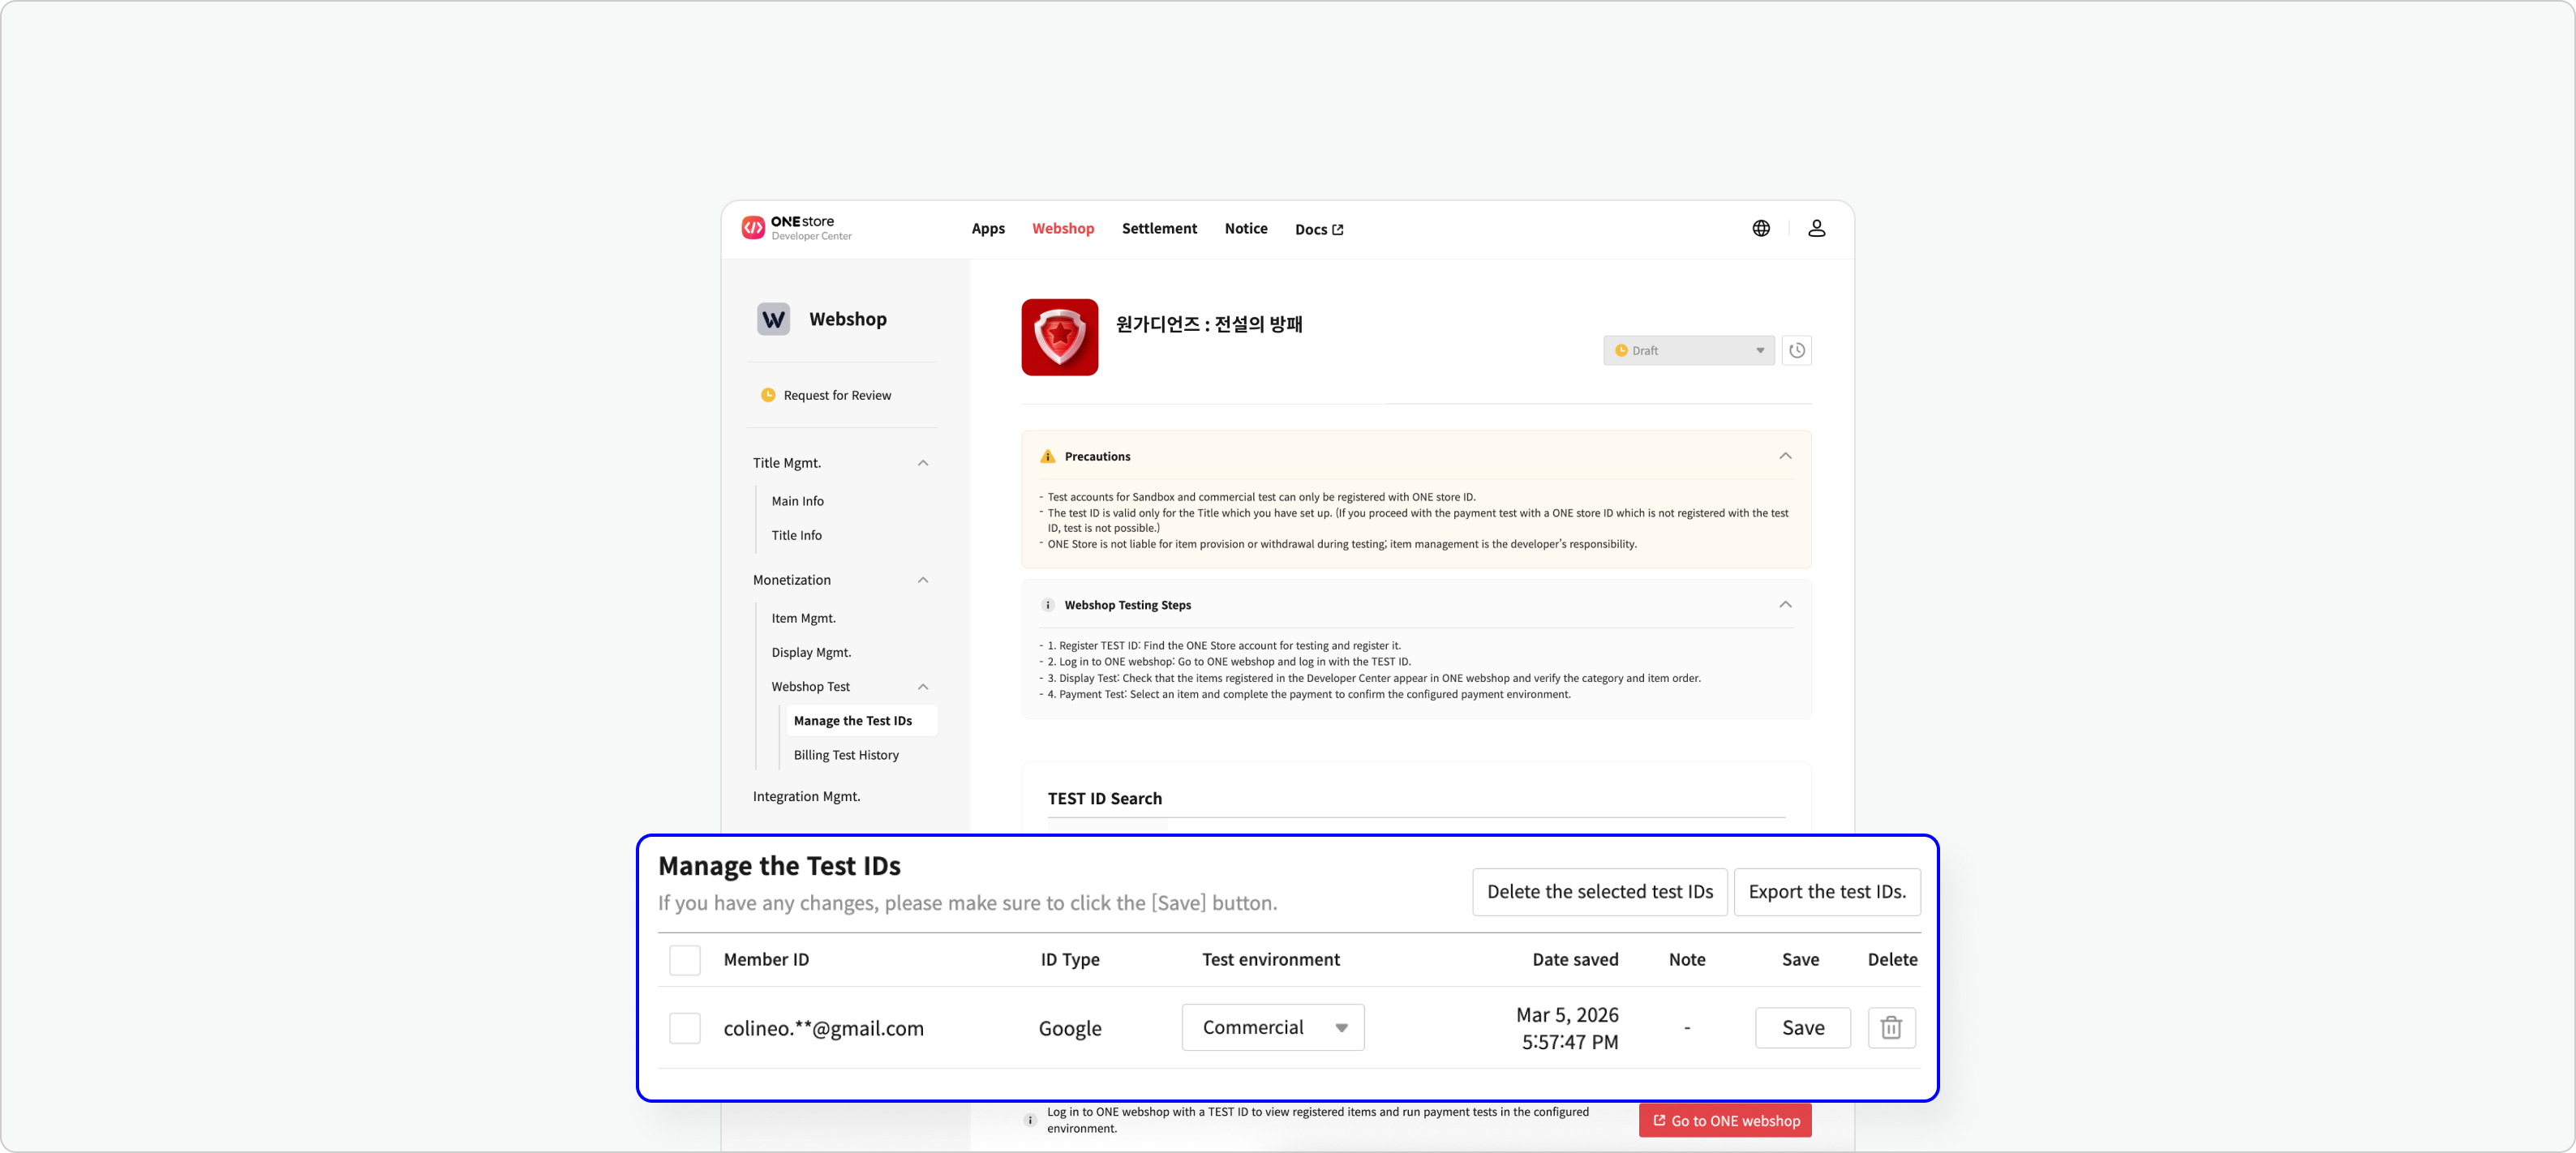Open the Docs external link
The image size is (2576, 1153).
point(1318,230)
